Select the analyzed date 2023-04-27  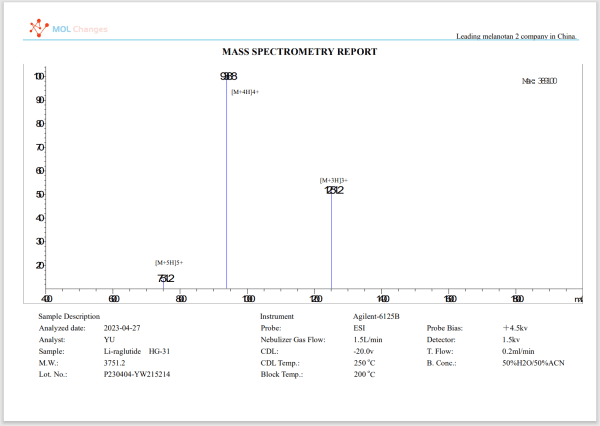click(x=124, y=328)
